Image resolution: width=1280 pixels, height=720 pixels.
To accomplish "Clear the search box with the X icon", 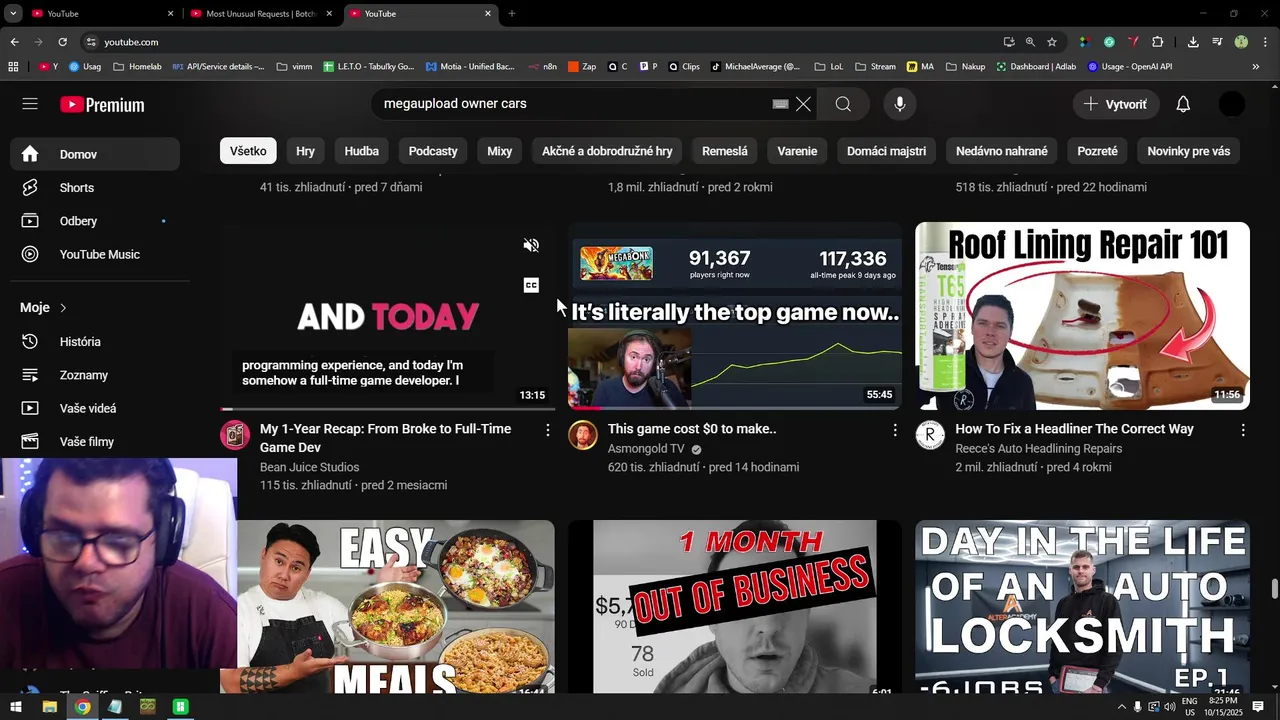I will click(803, 104).
